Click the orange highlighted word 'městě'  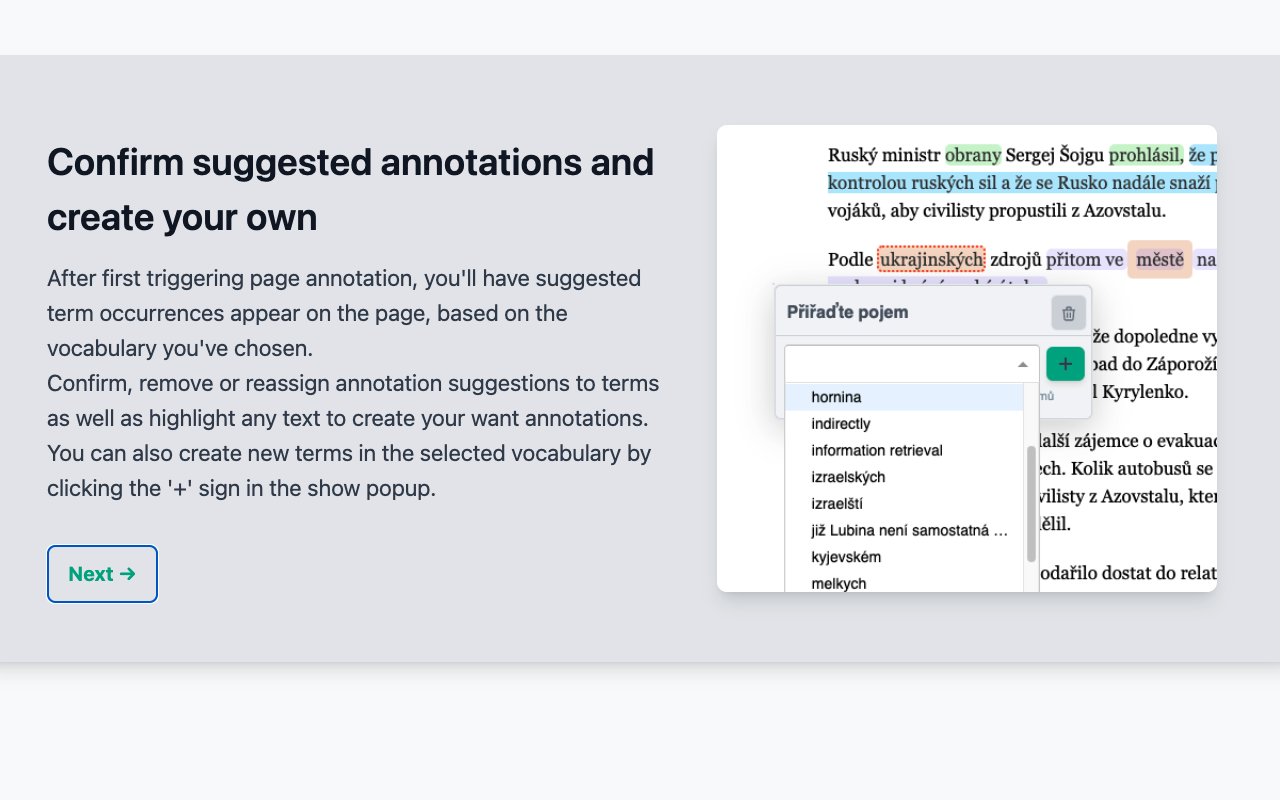[x=1159, y=259]
